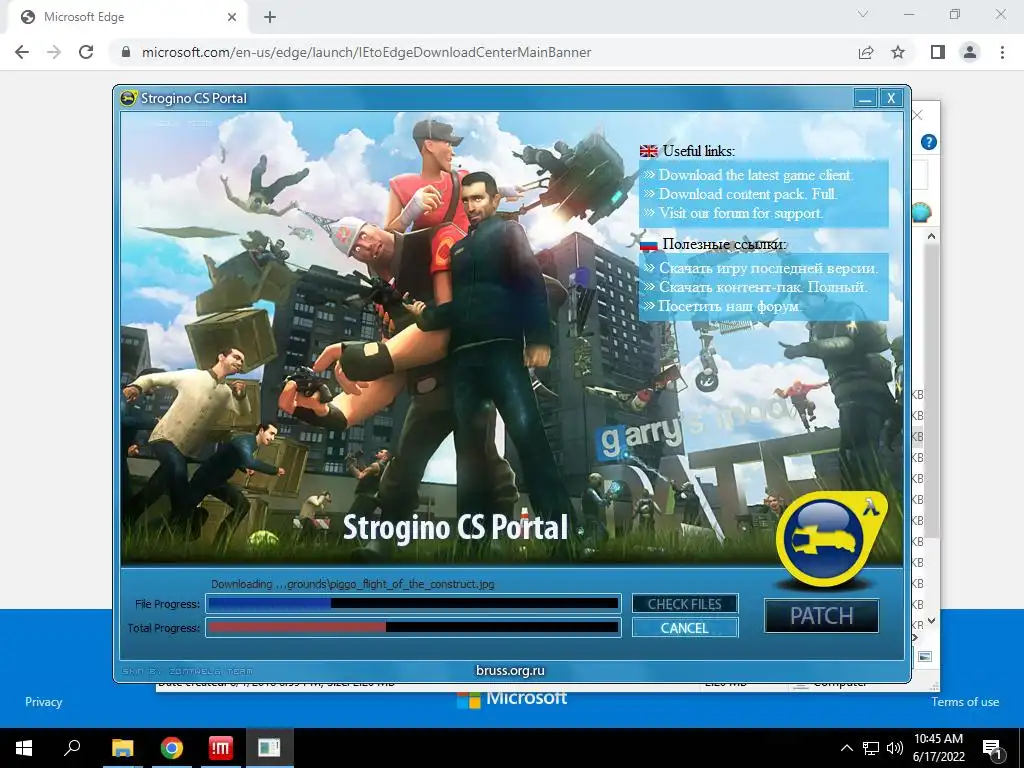
Task: Click the Total Progress bar
Action: (413, 628)
